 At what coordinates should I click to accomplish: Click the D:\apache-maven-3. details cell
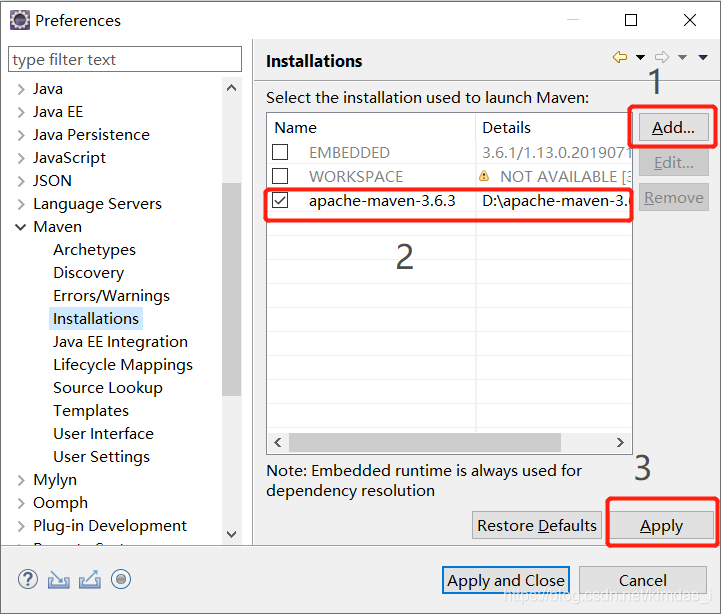tap(555, 201)
